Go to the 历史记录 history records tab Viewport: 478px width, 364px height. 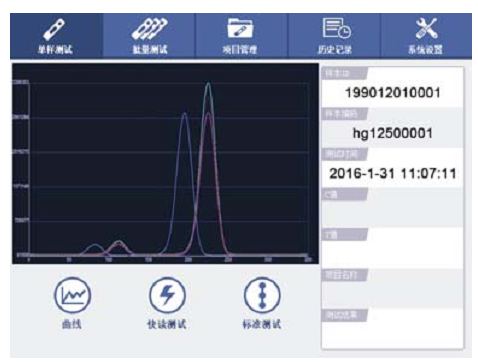tap(334, 36)
